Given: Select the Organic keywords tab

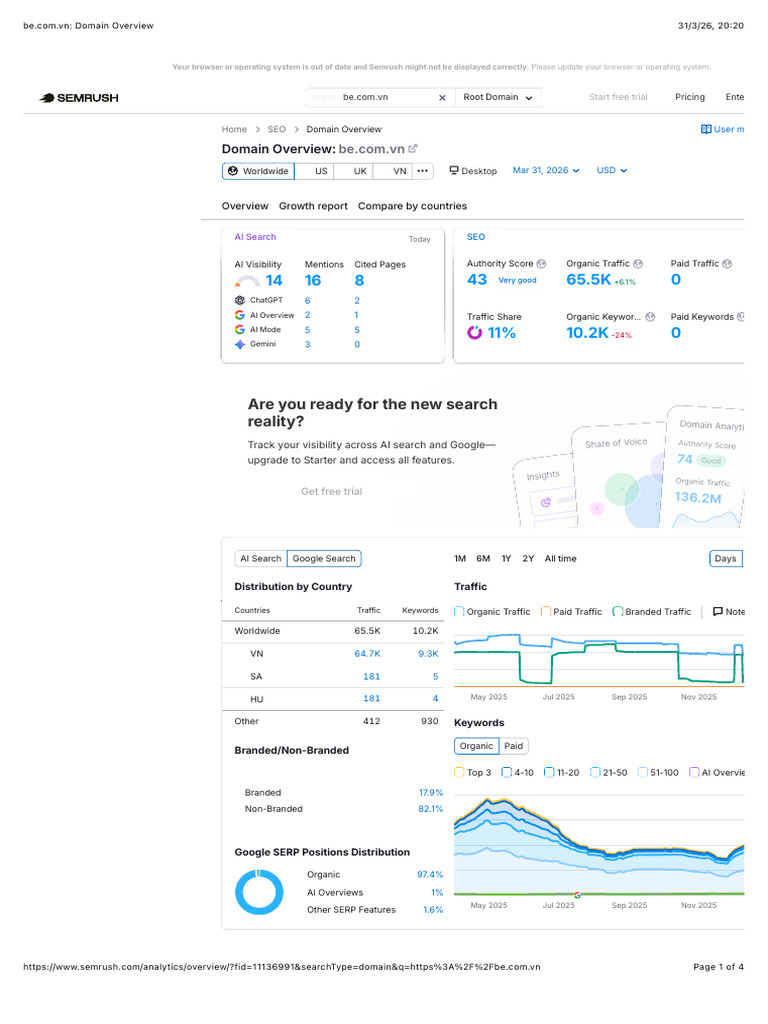Looking at the screenshot, I should 476,746.
